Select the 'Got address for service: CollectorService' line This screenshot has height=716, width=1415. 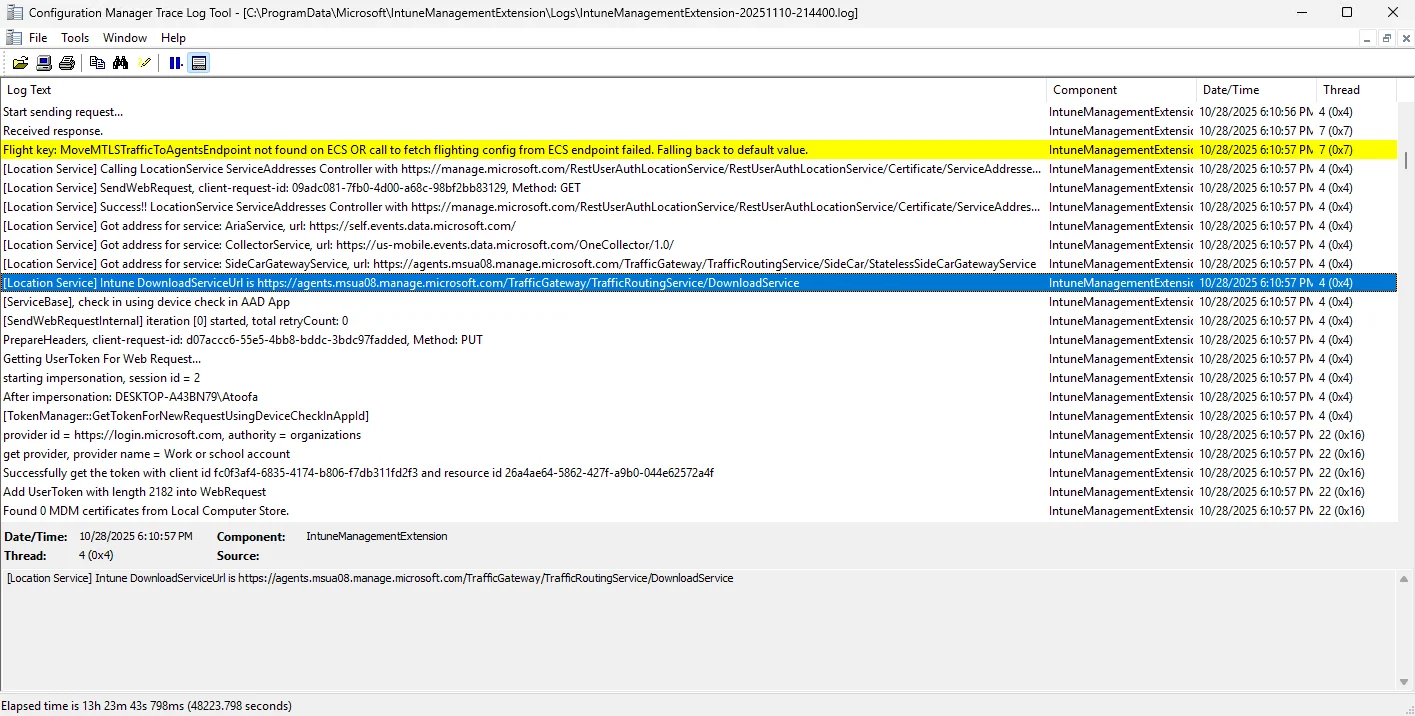pyautogui.click(x=698, y=245)
